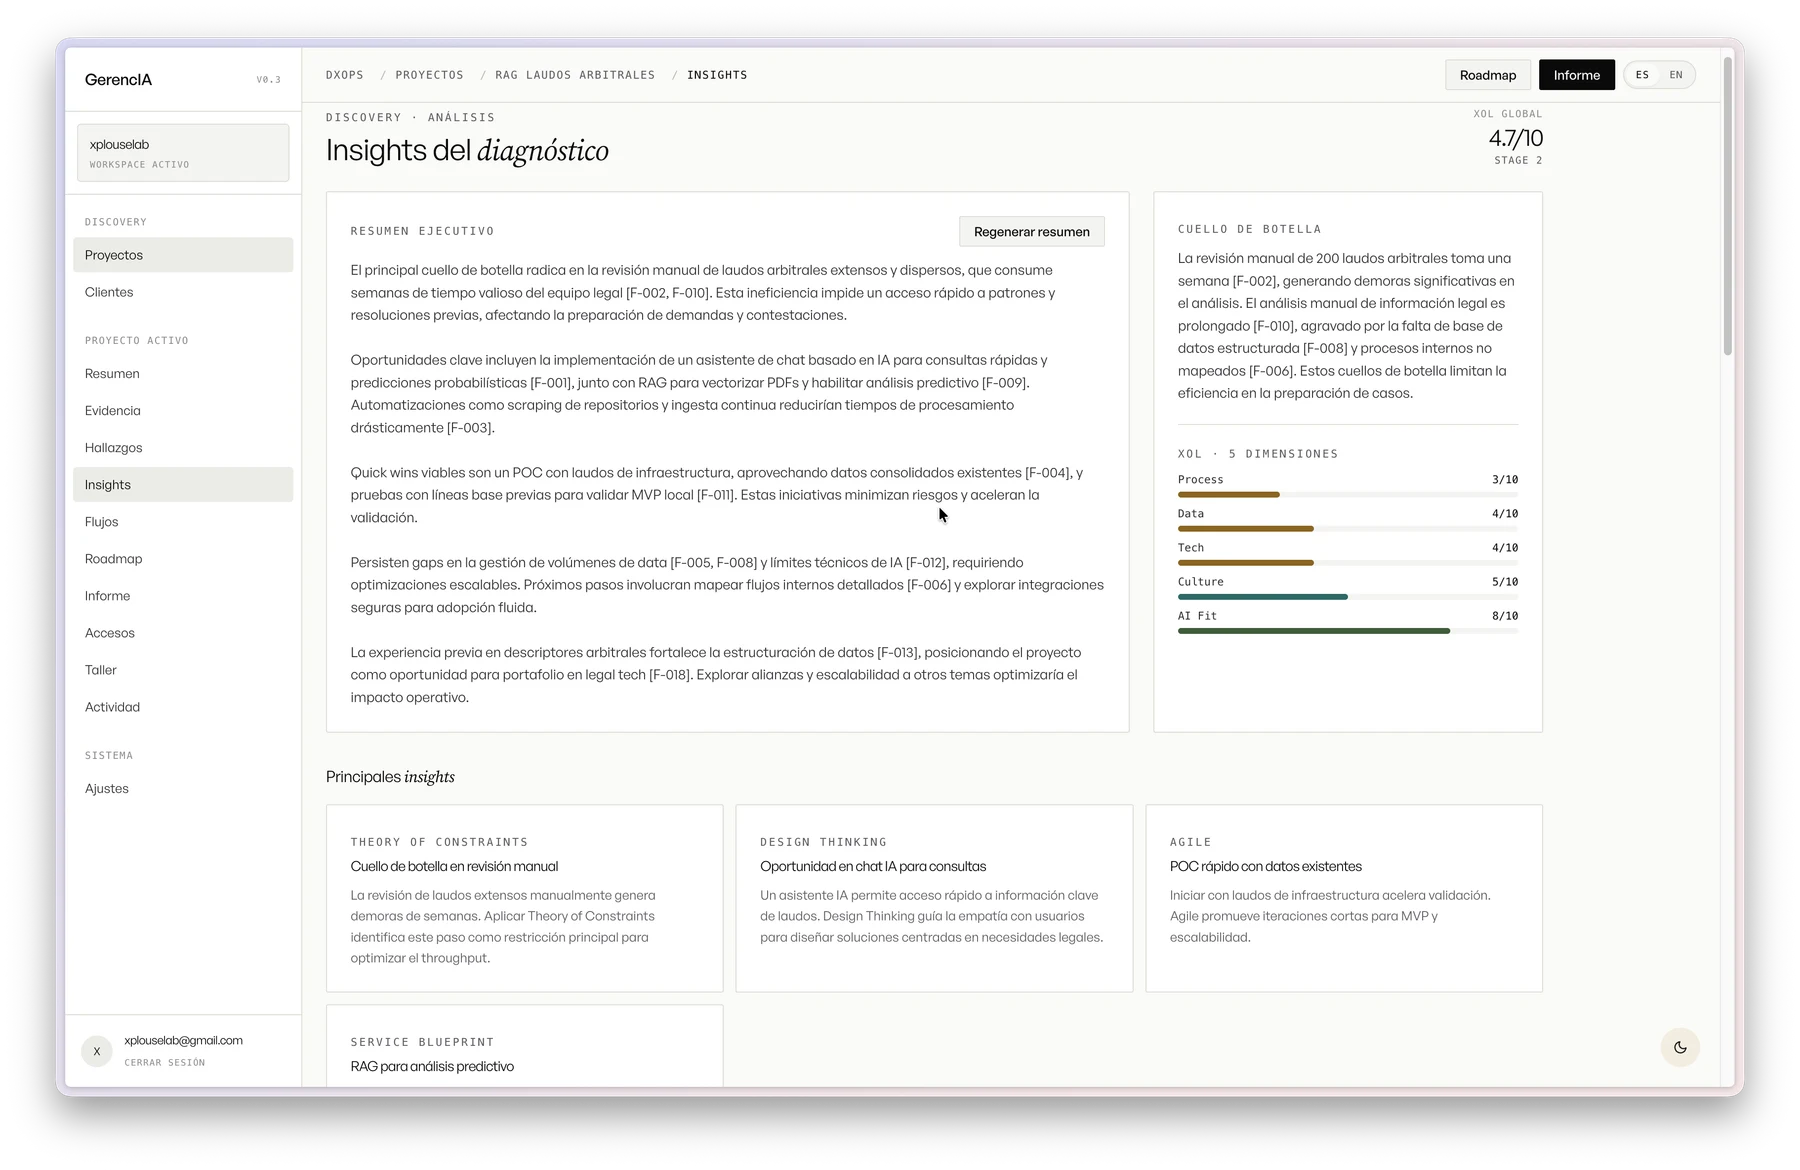The image size is (1800, 1170).
Task: Click xplouselab@gmail.com email text
Action: tap(183, 1040)
